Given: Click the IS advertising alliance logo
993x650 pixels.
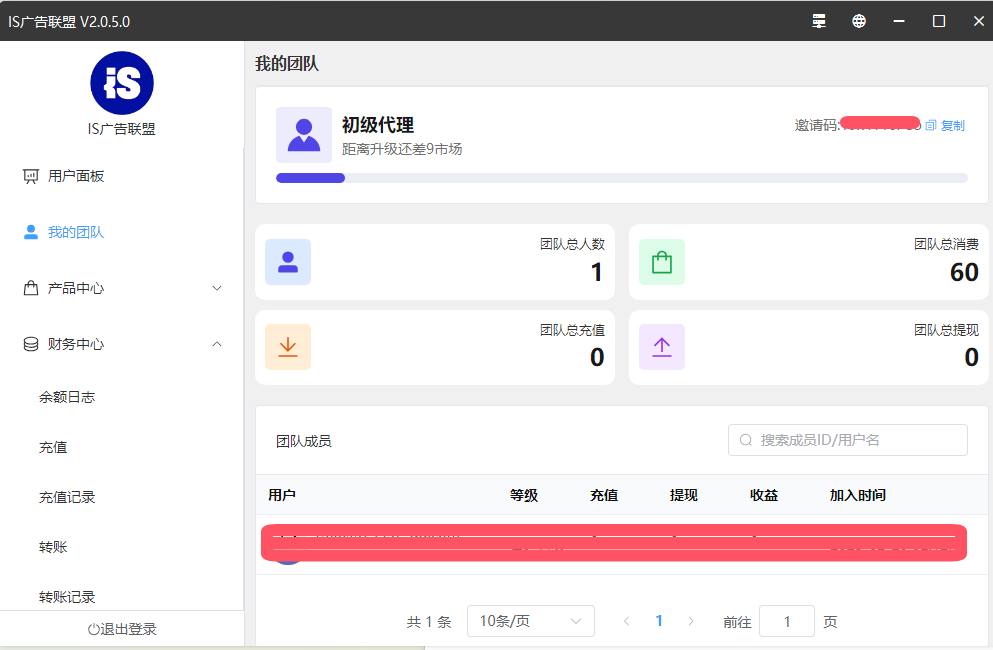Looking at the screenshot, I should click(122, 83).
